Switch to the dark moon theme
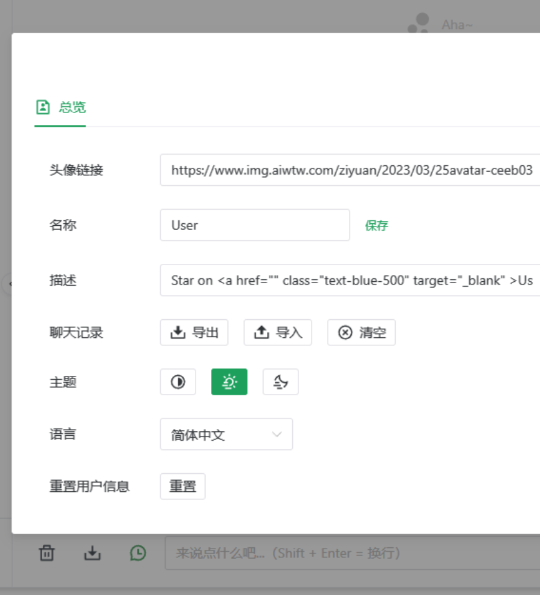Viewport: 540px width, 595px height. point(280,382)
